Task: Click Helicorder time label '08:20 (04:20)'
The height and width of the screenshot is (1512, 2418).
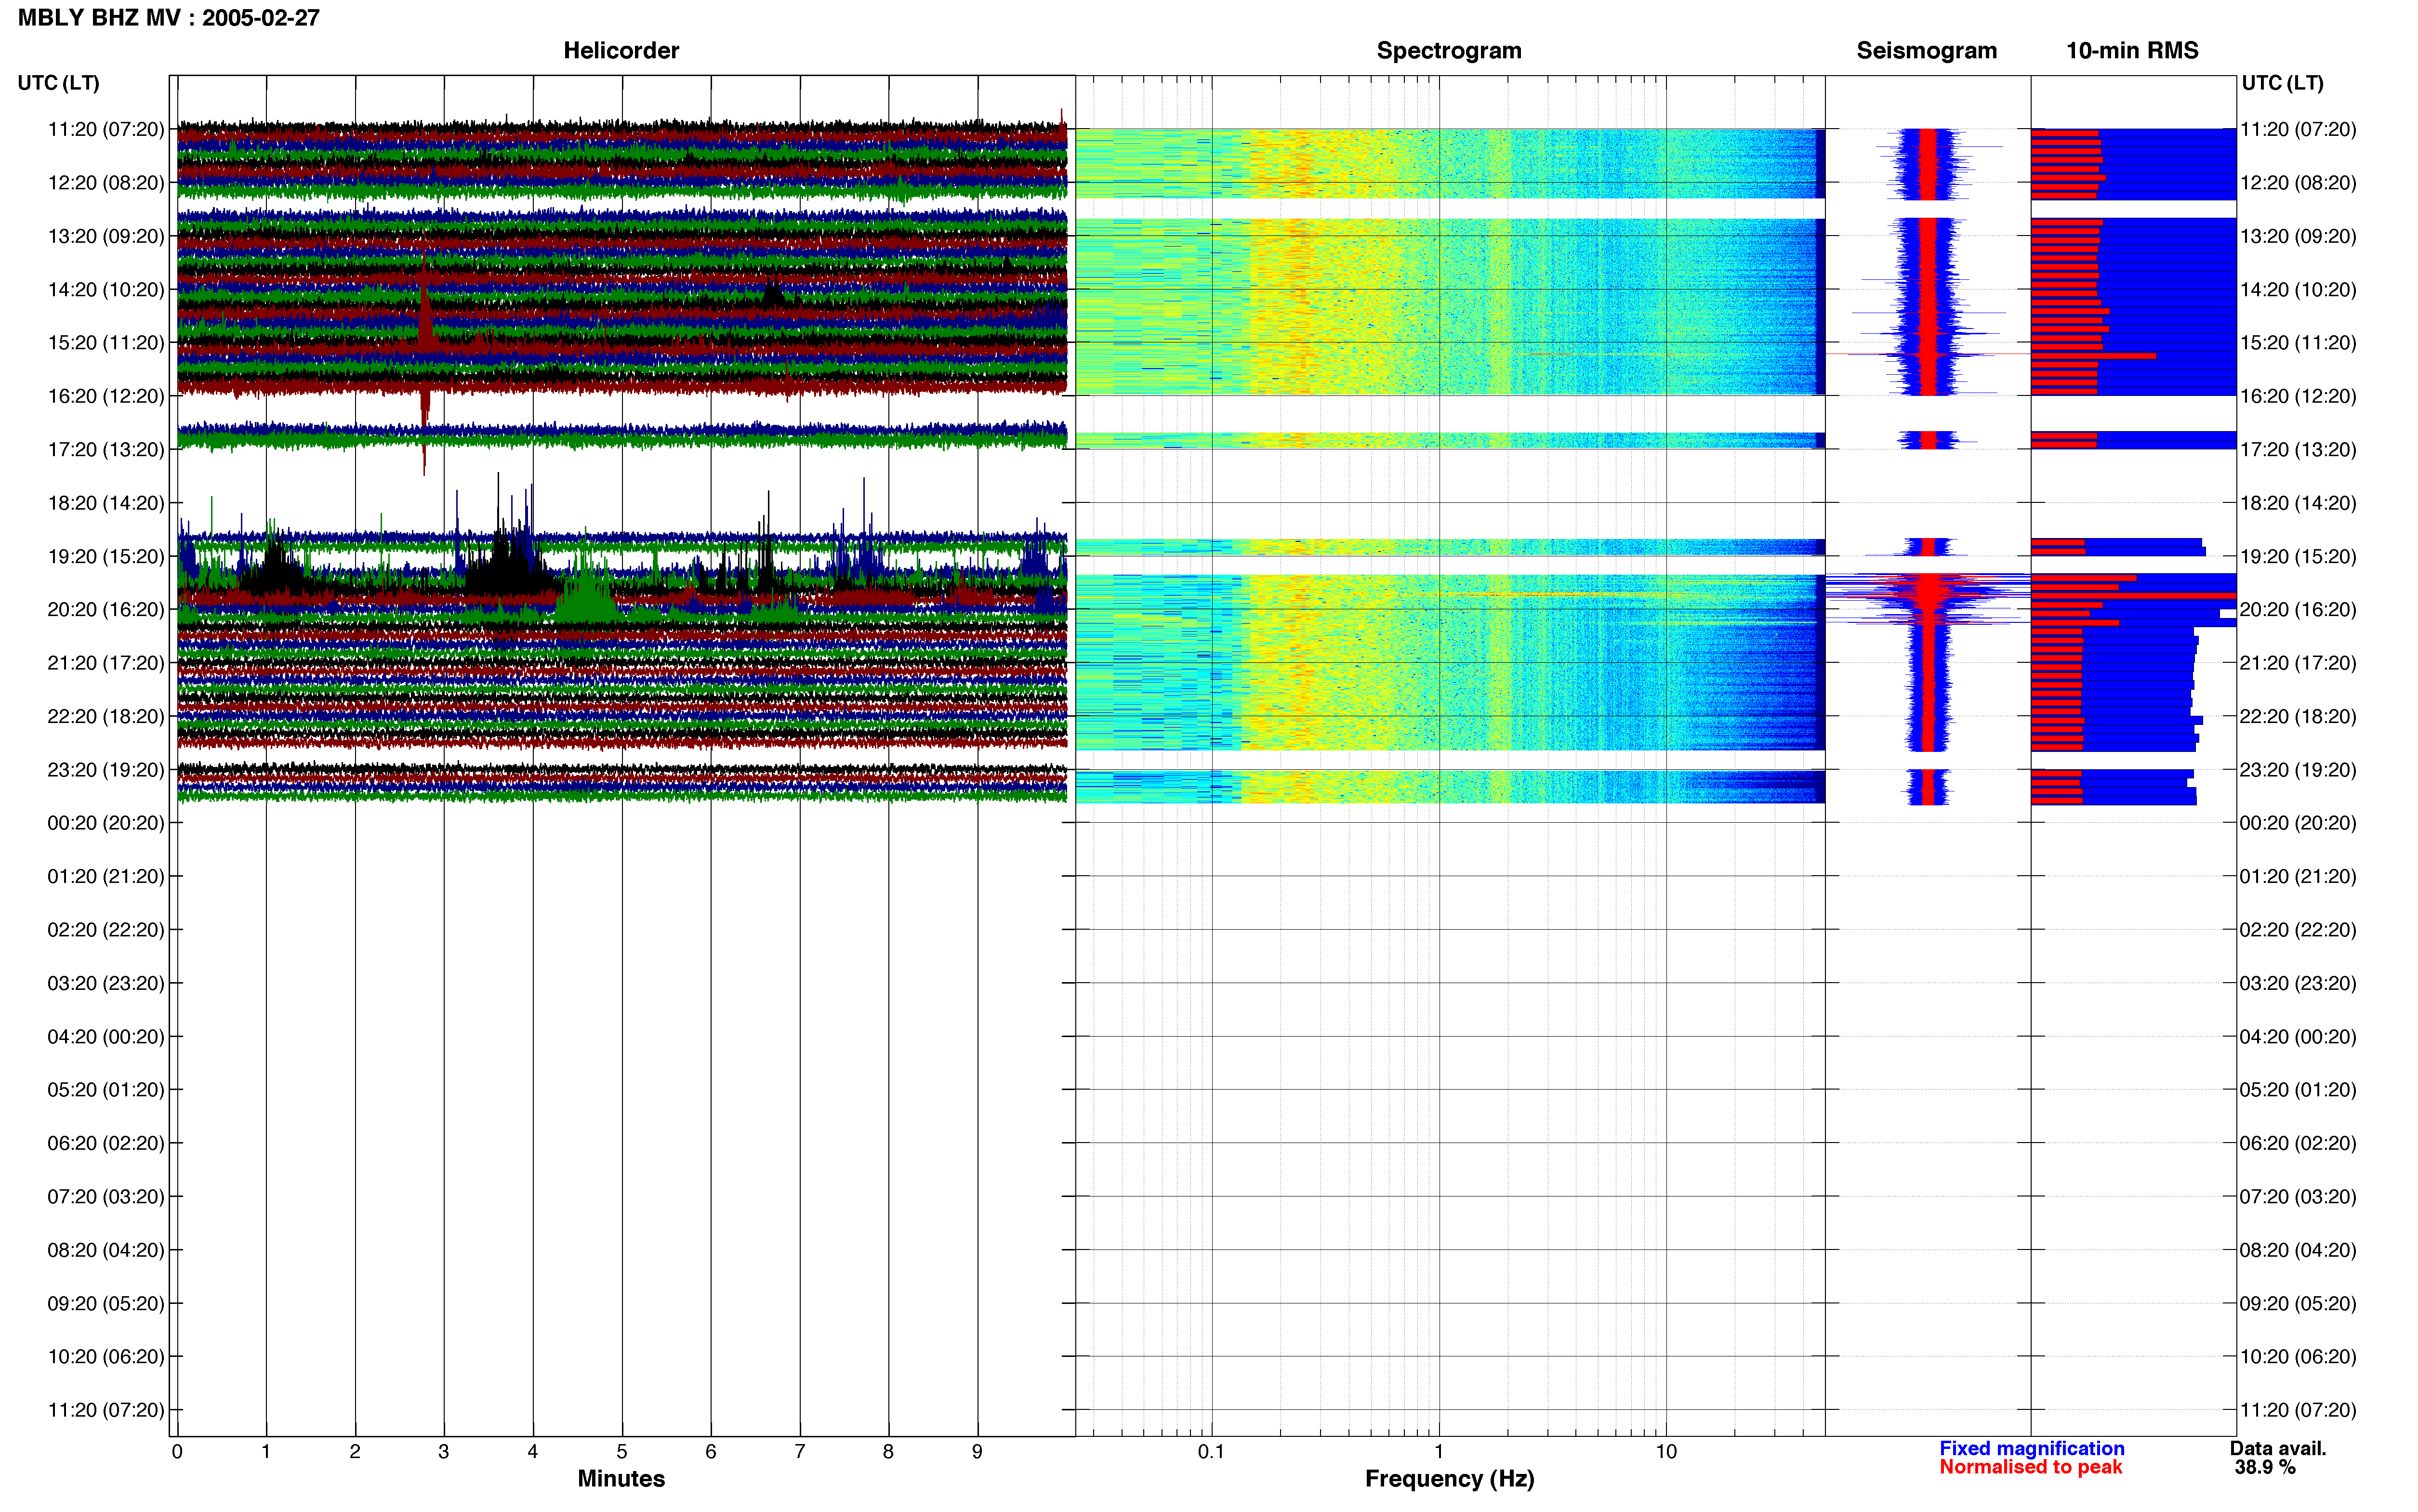Action: (x=106, y=1250)
